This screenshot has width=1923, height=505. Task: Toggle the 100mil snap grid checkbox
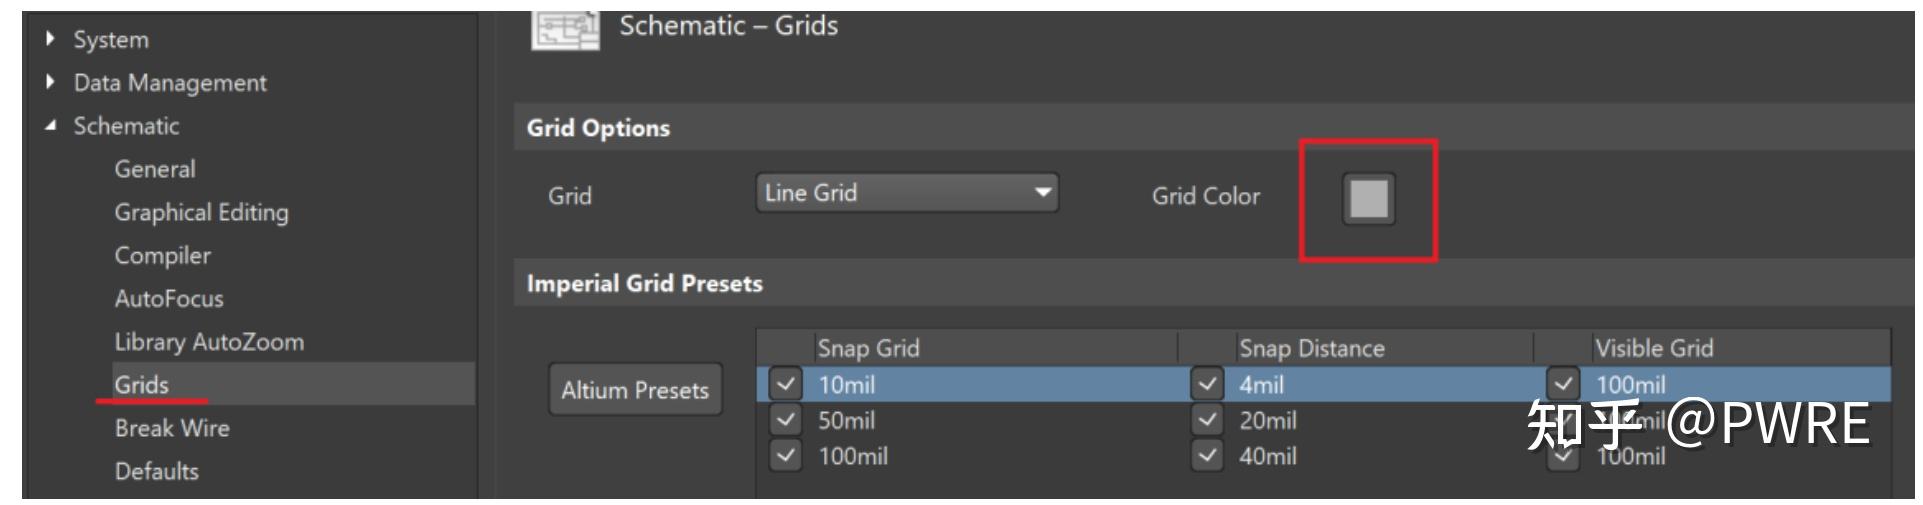tap(786, 457)
